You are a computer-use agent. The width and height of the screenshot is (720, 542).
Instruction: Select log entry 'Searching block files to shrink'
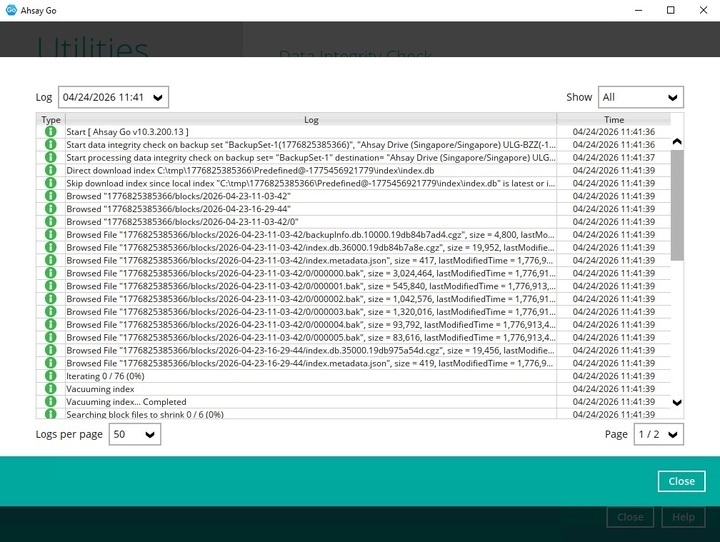pos(145,414)
